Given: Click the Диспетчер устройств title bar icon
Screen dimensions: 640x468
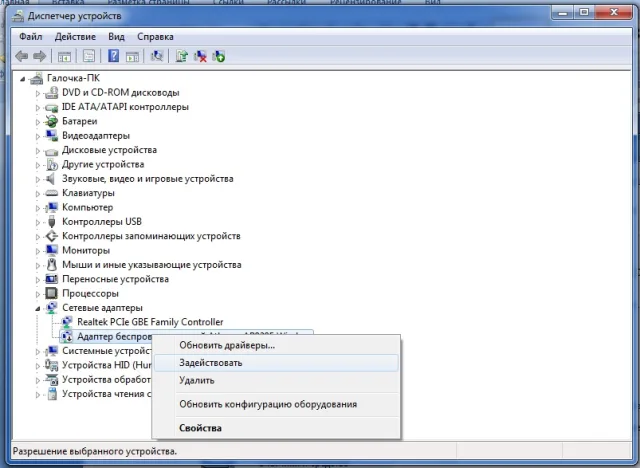Looking at the screenshot, I should click(x=18, y=16).
